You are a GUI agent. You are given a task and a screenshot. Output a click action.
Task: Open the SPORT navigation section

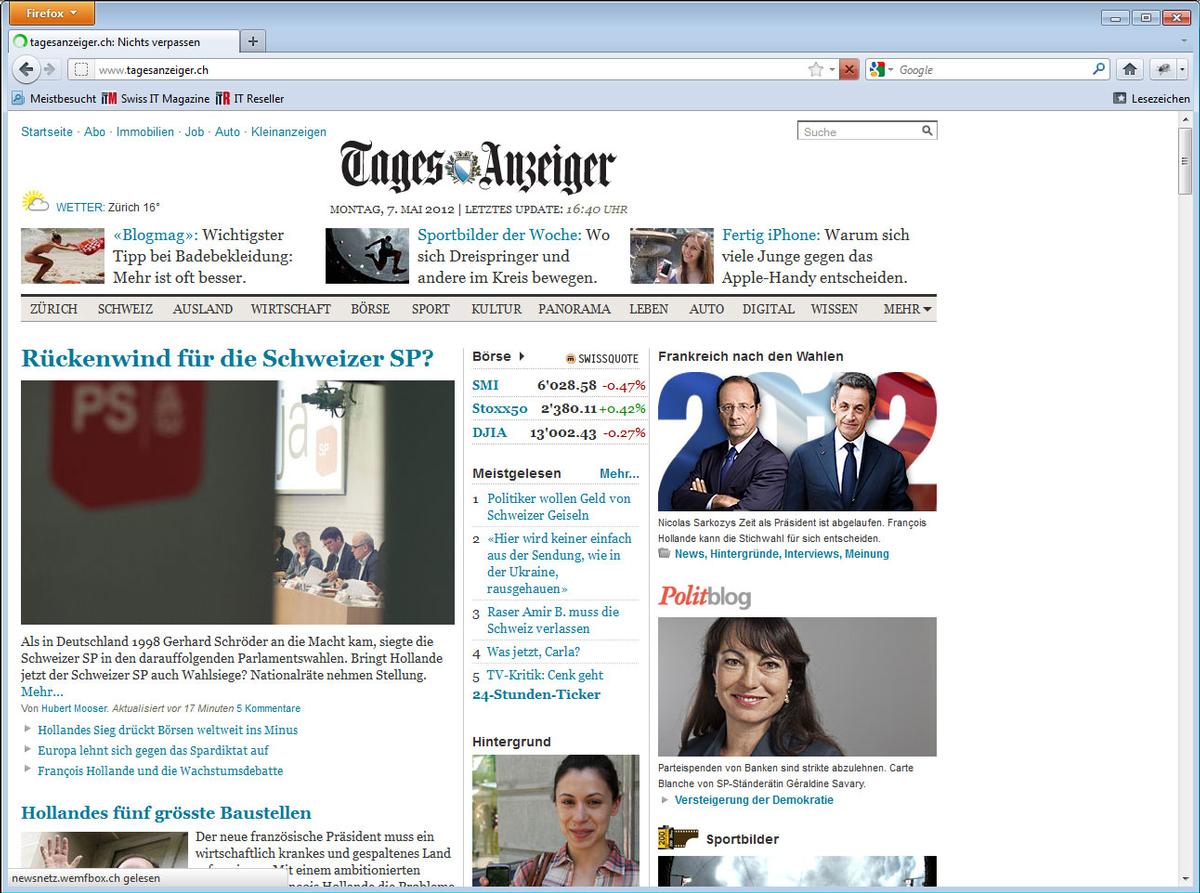coord(431,309)
